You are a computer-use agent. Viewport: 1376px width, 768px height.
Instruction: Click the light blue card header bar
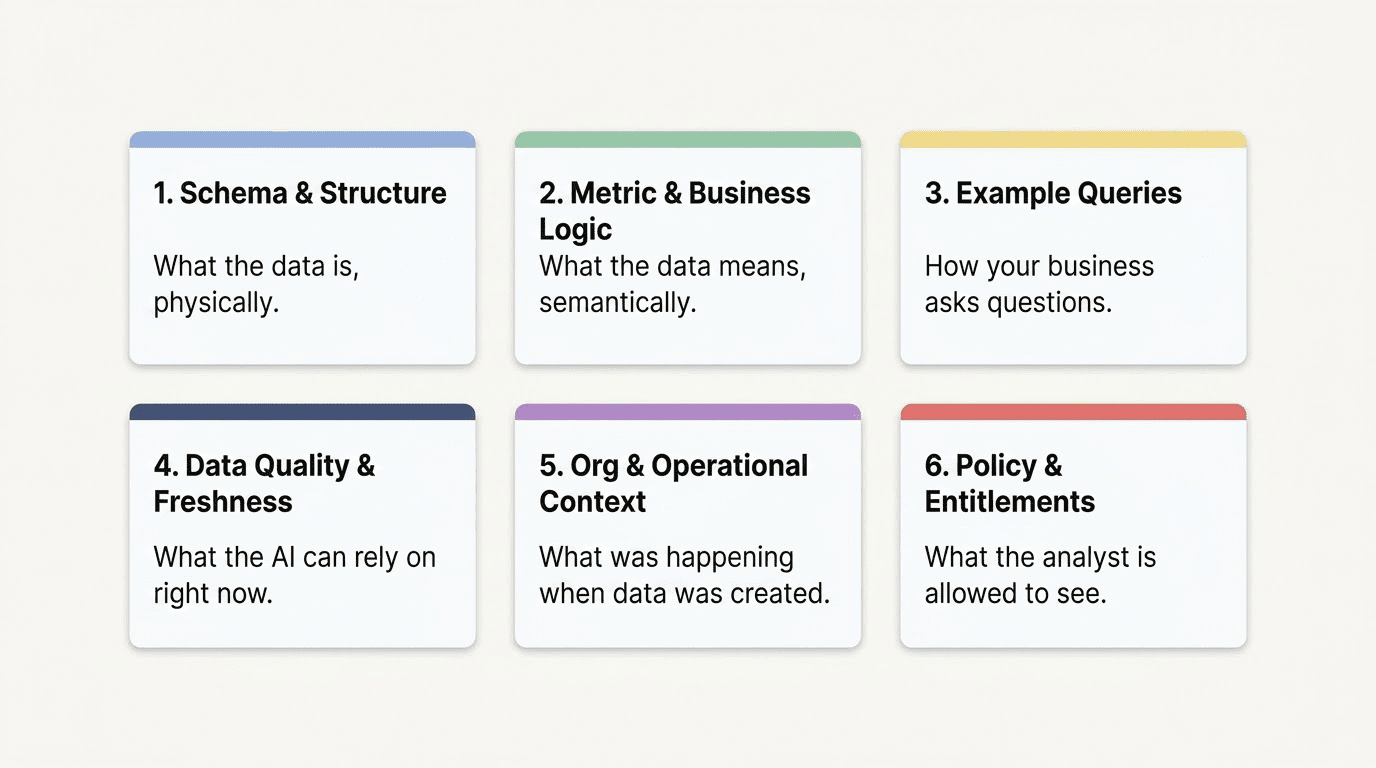pyautogui.click(x=302, y=140)
